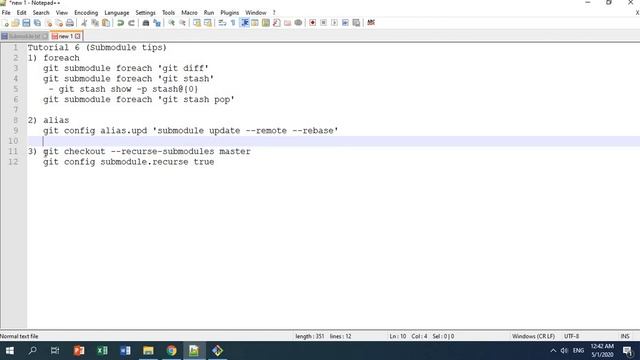Open the Run menu
Screen dimensions: 640x360
209,13
